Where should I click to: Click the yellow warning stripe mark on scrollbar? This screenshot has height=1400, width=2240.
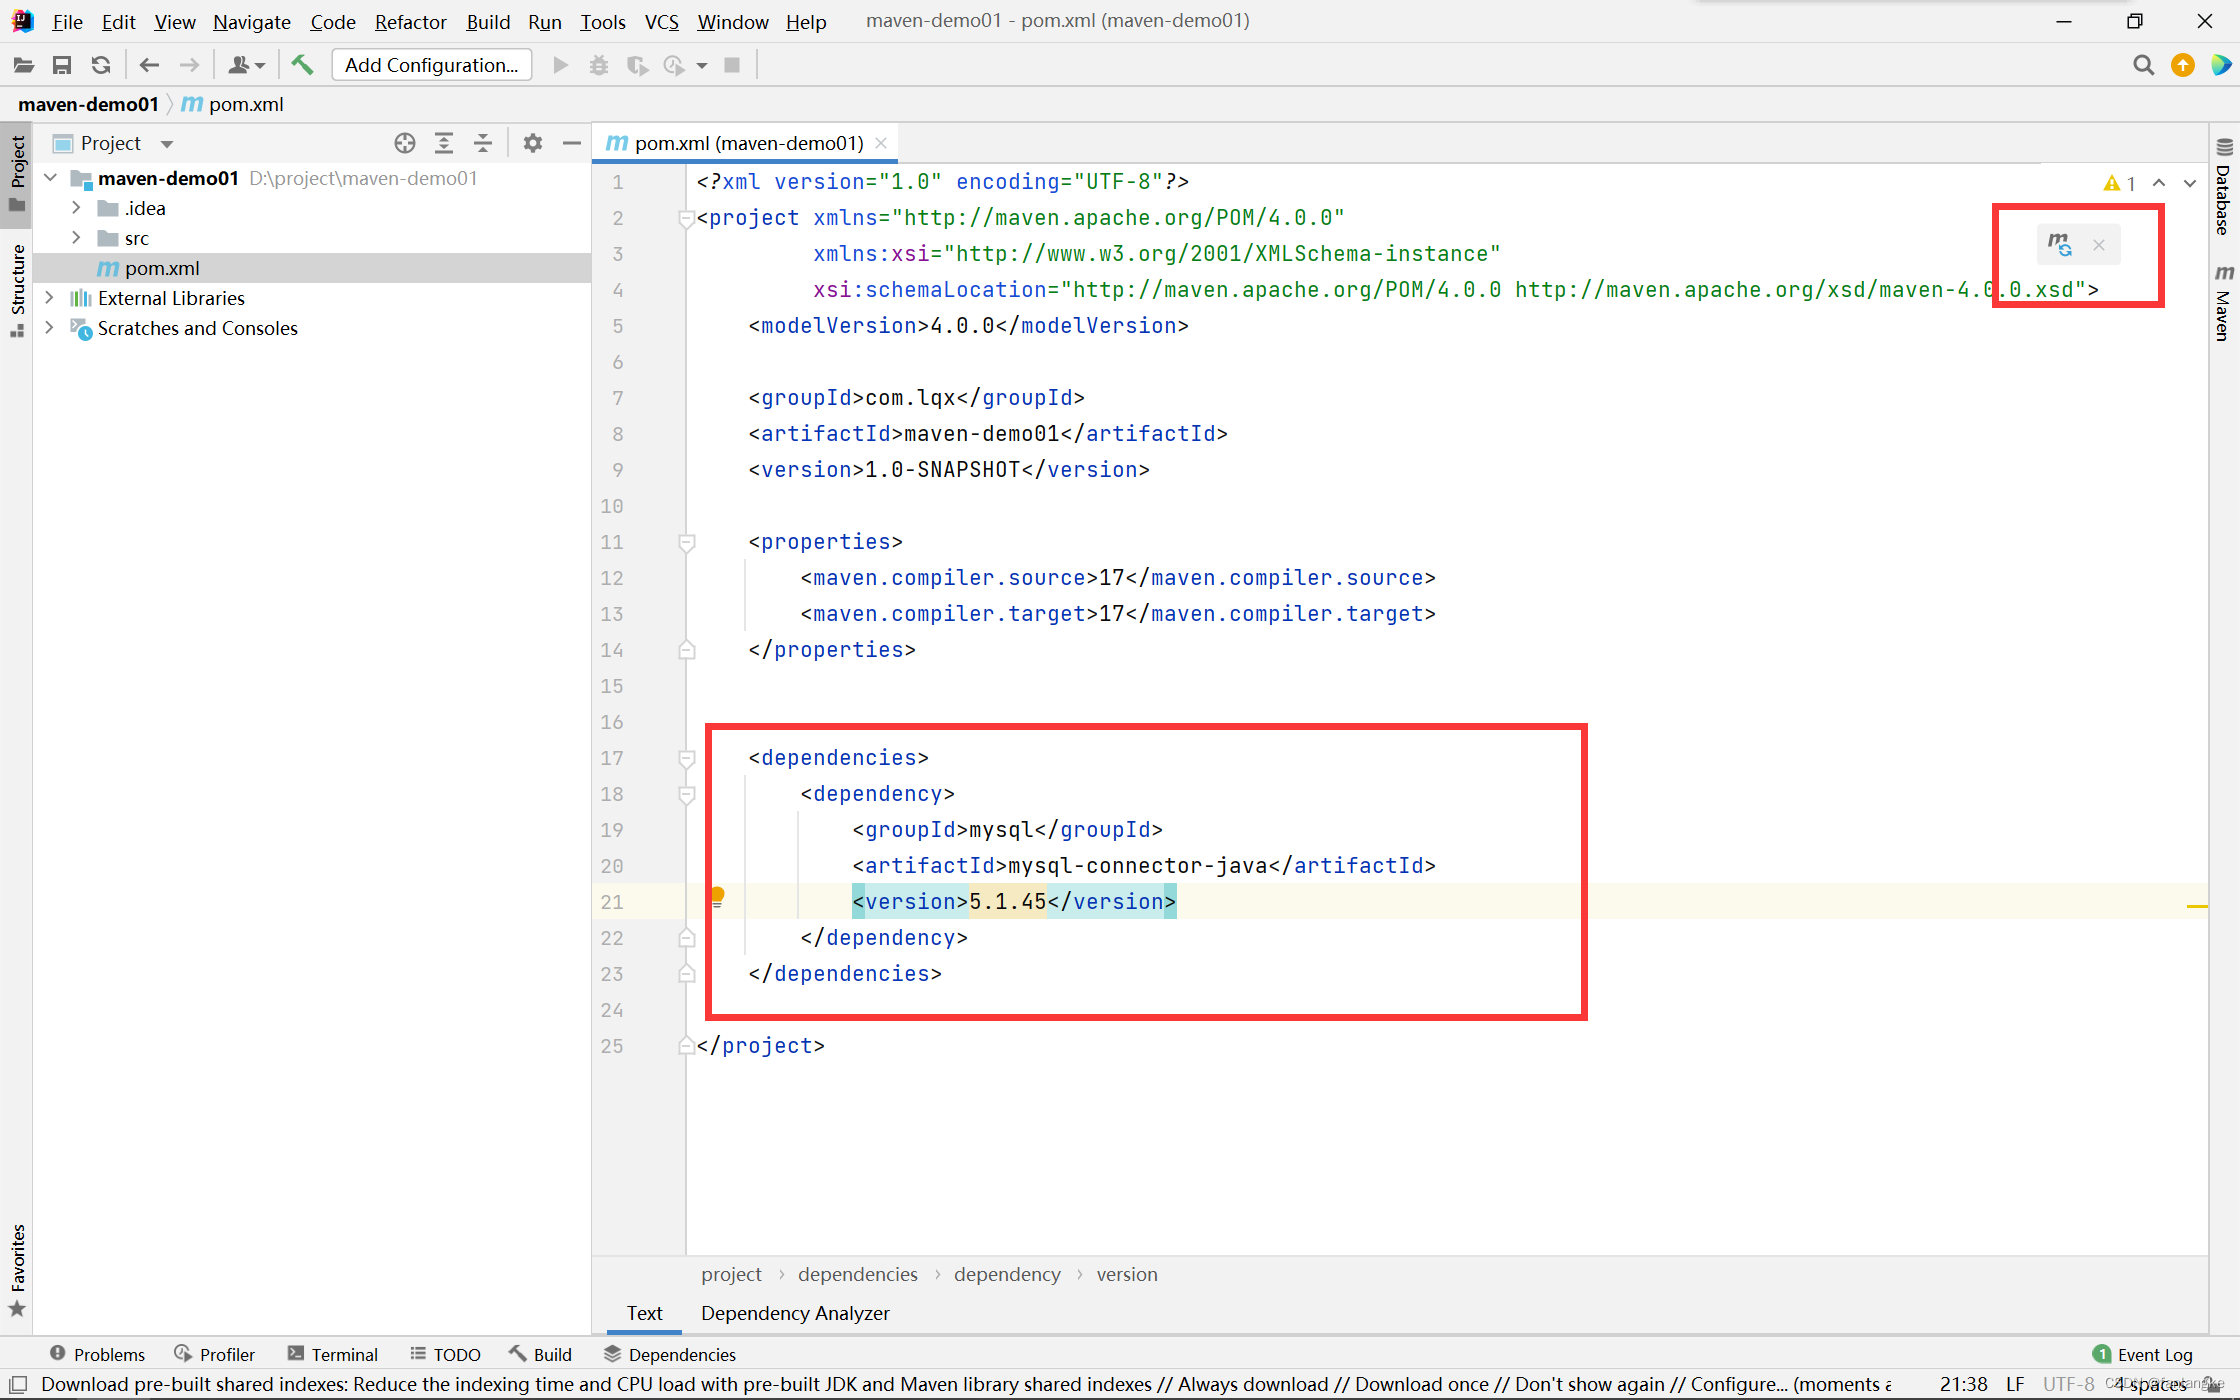pos(2197,906)
